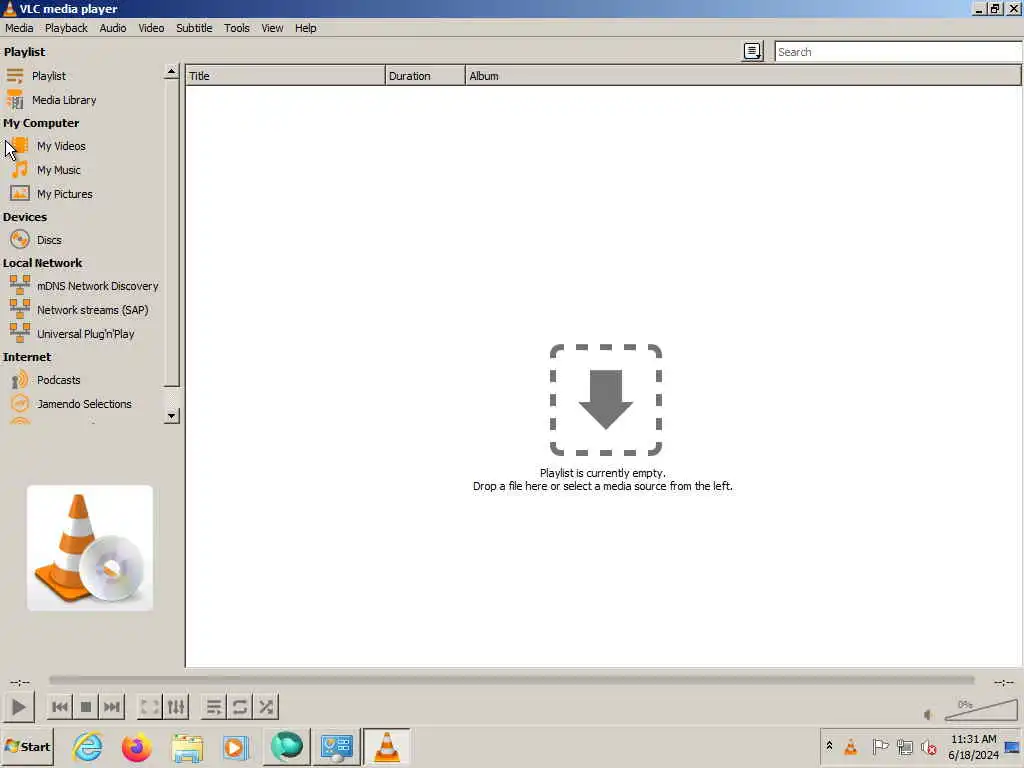Open the Subtitle menu
Viewport: 1024px width, 768px height.
tap(194, 28)
